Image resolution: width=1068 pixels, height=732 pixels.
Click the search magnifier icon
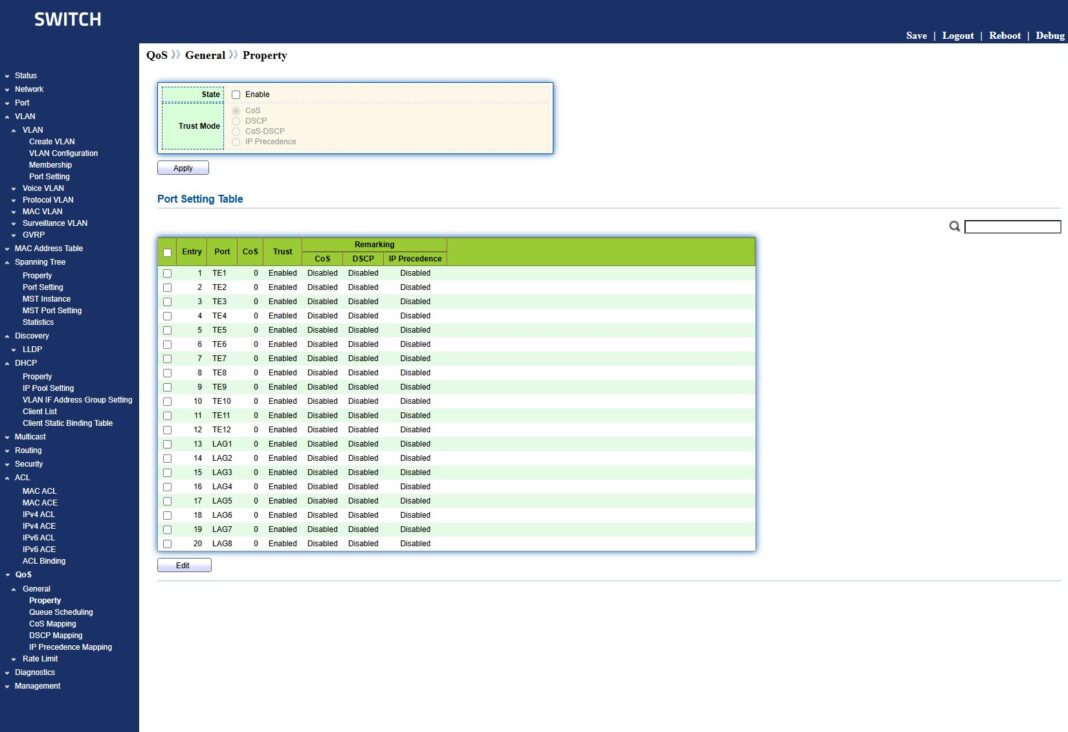955,227
